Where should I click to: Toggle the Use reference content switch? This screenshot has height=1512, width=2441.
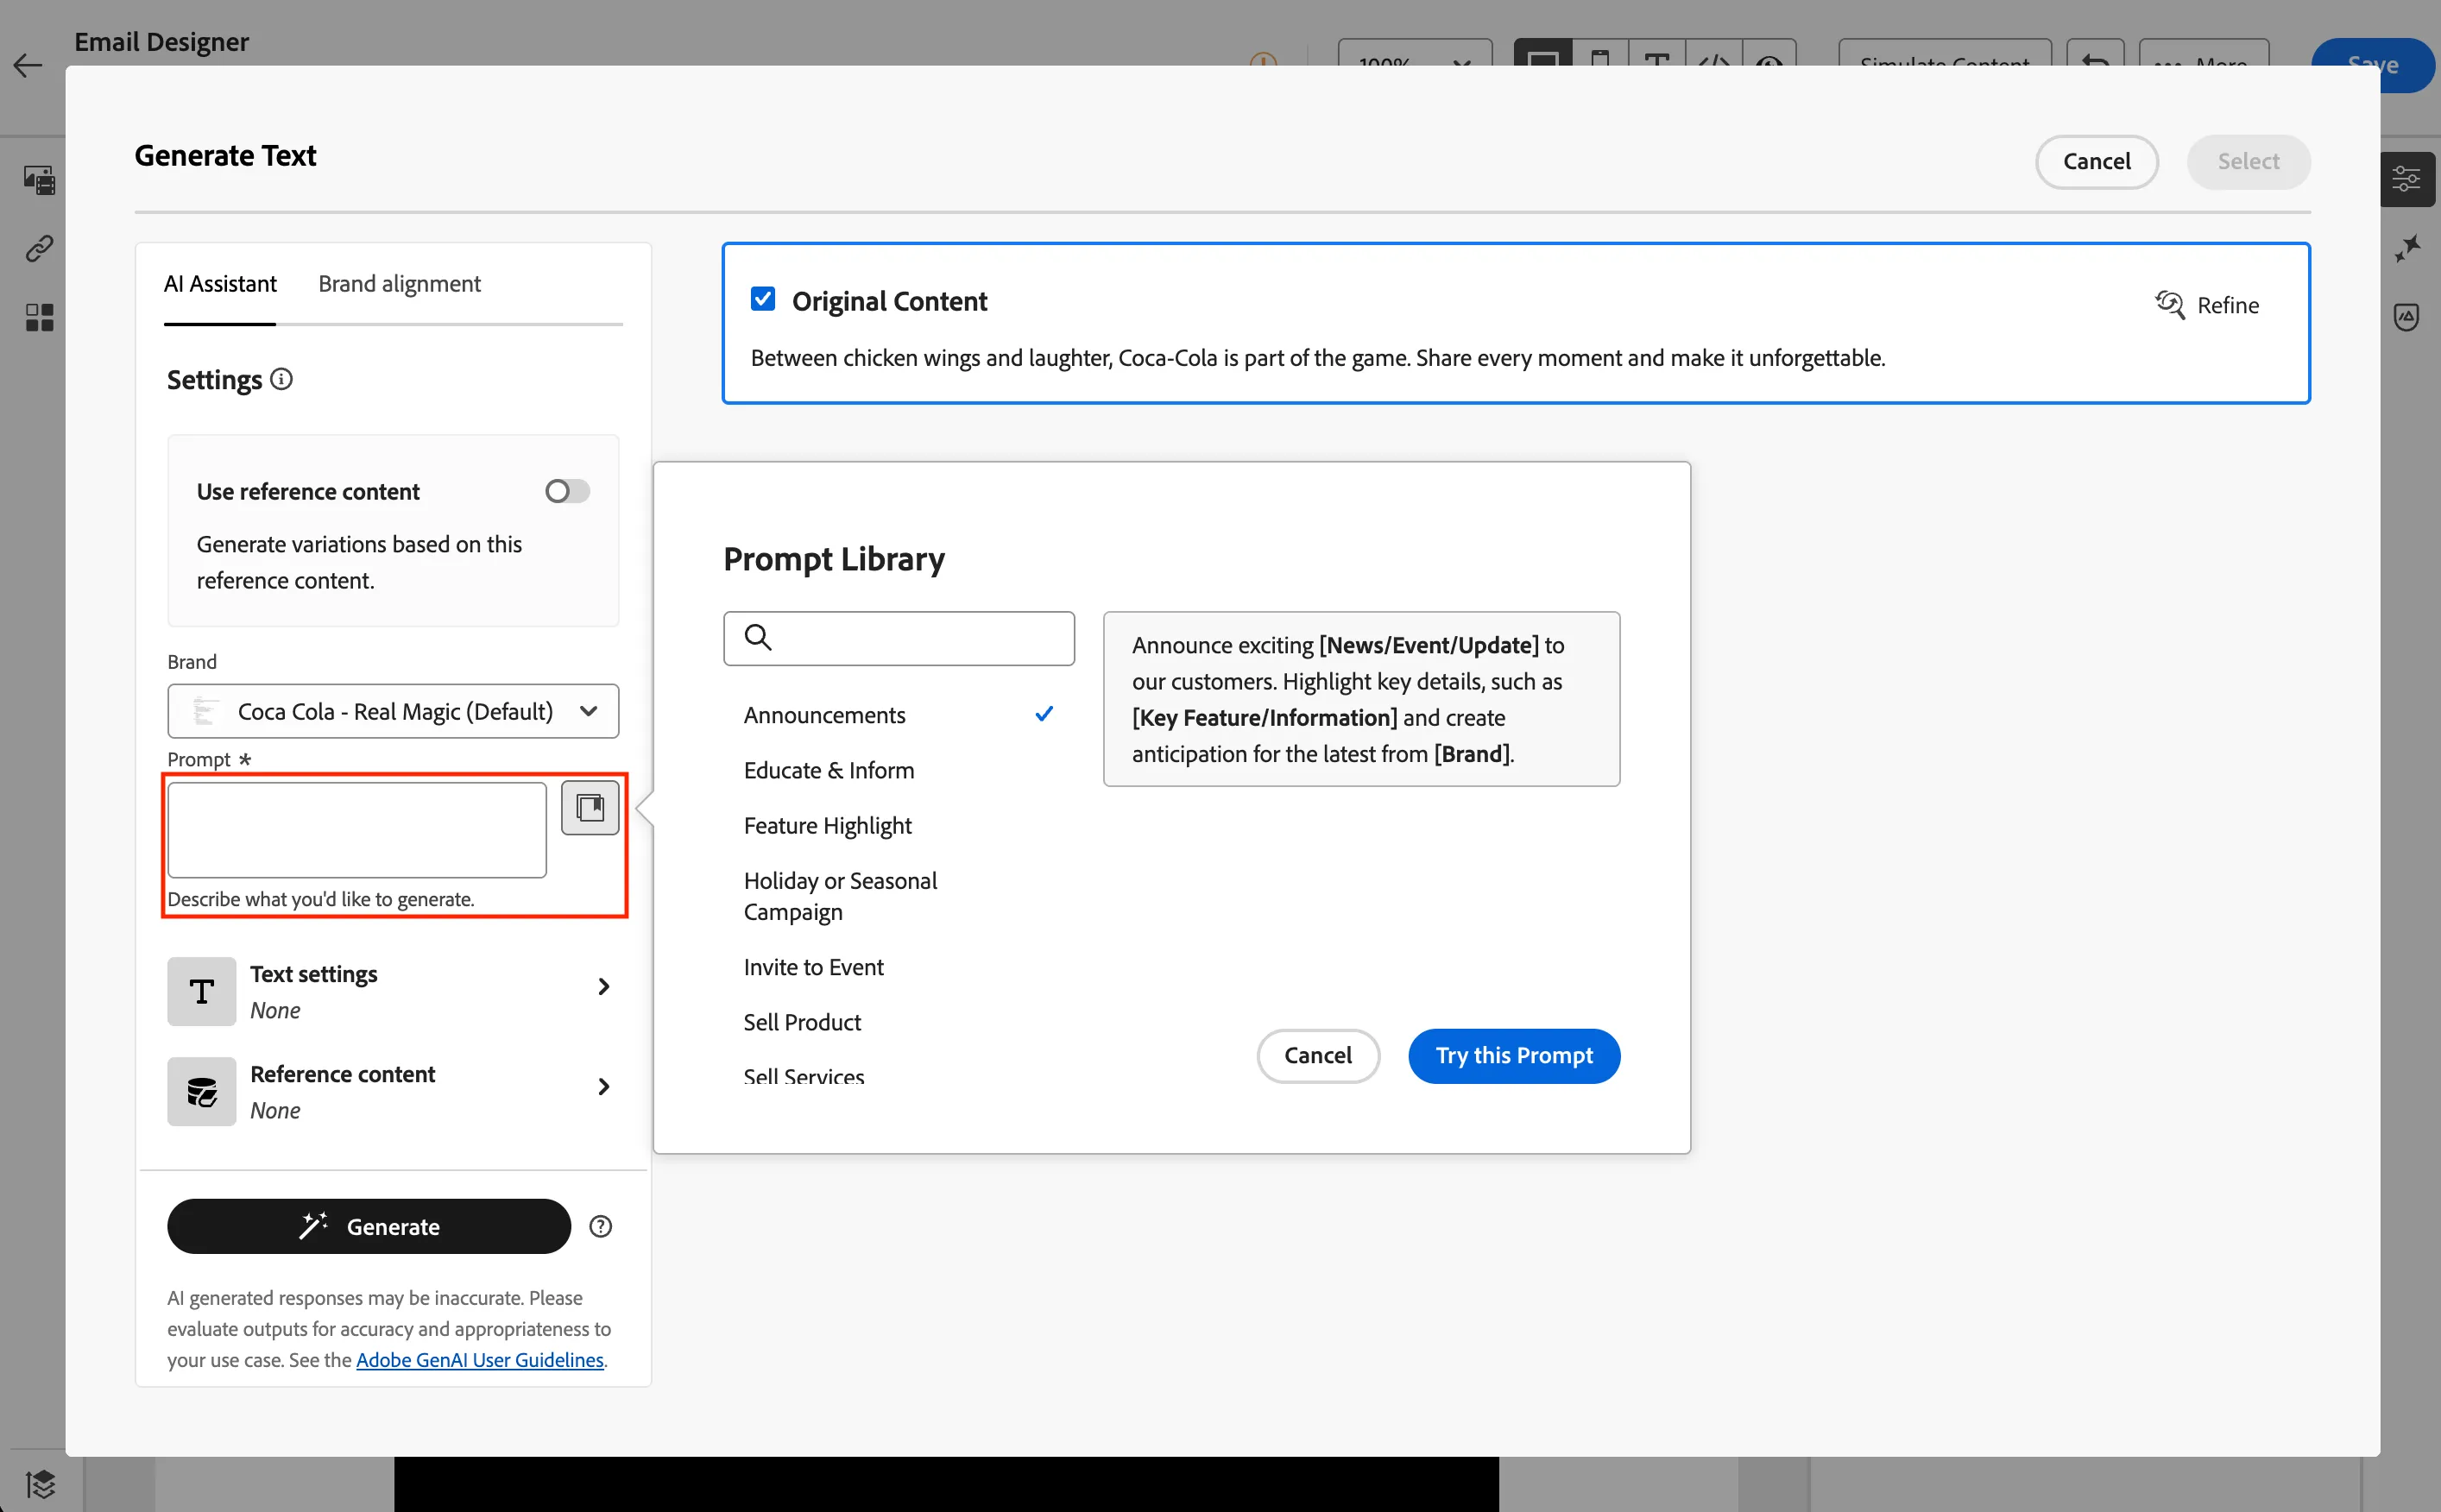pos(567,491)
